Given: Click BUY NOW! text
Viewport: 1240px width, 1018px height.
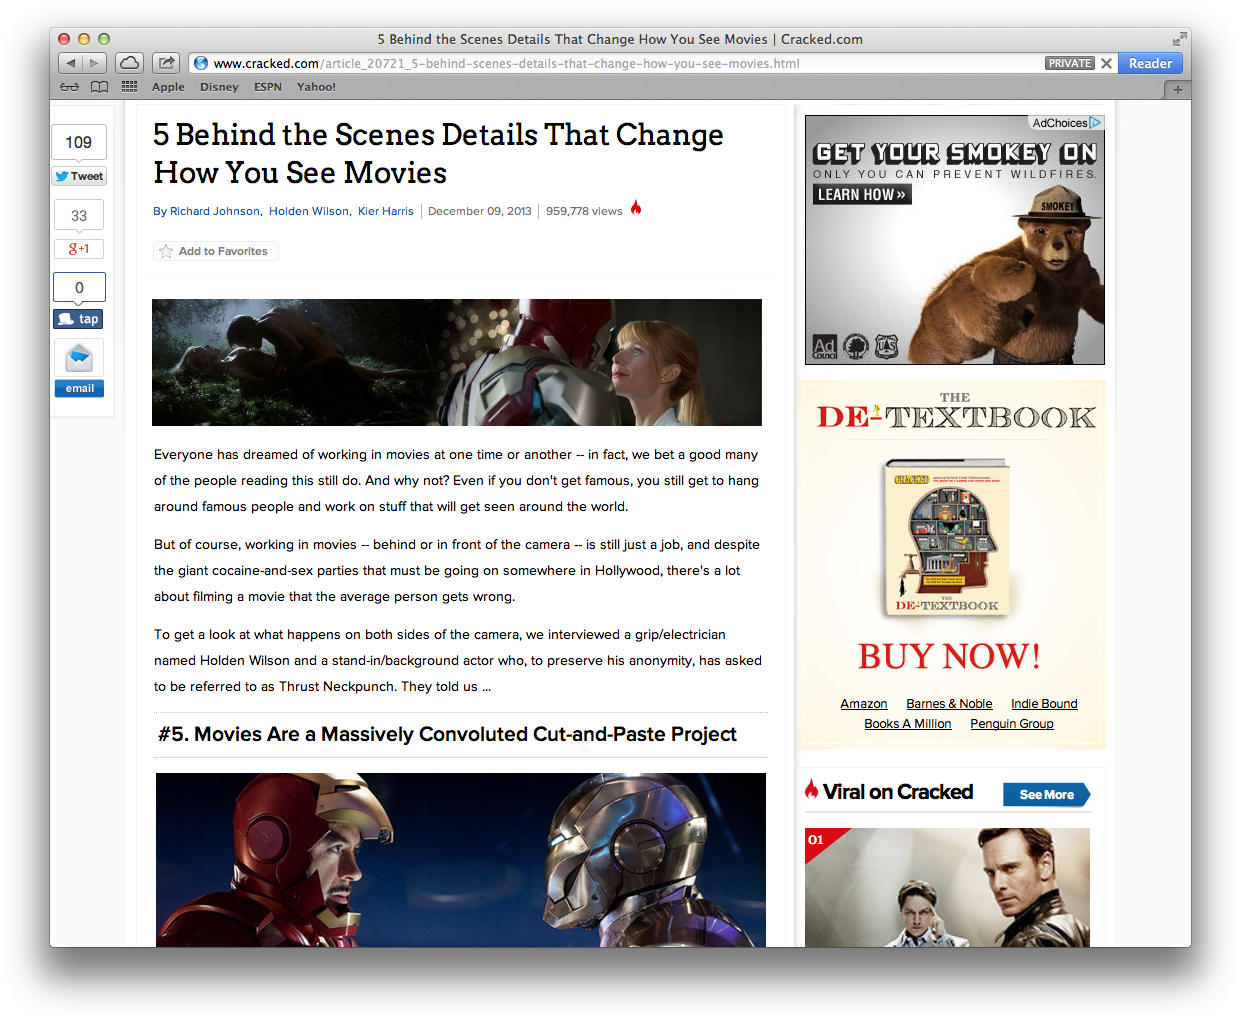Looking at the screenshot, I should coord(949,656).
